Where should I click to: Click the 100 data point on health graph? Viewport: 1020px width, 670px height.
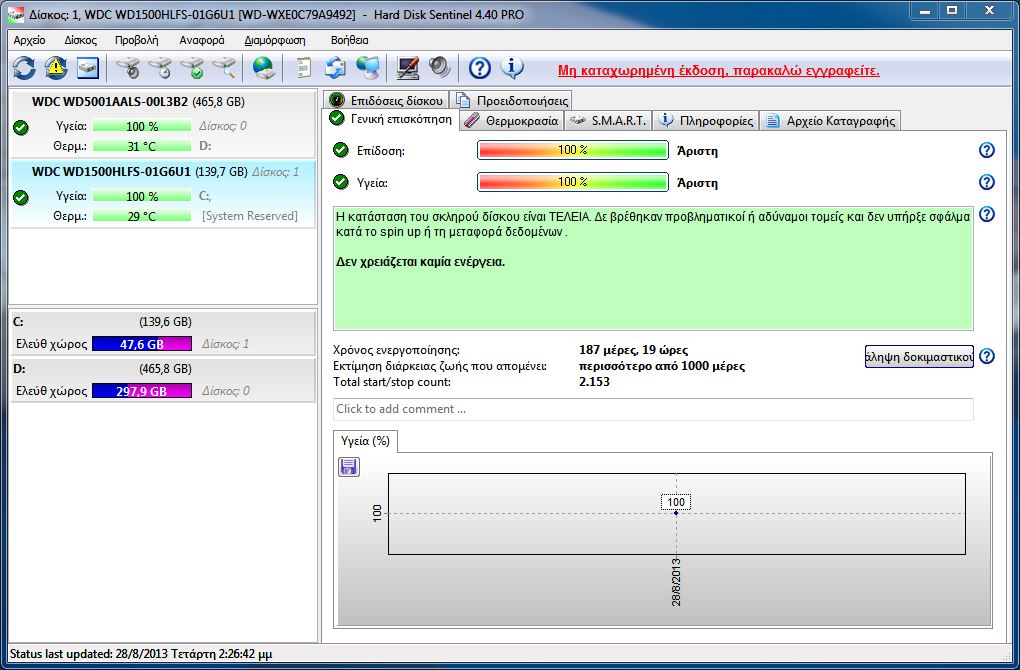click(676, 513)
